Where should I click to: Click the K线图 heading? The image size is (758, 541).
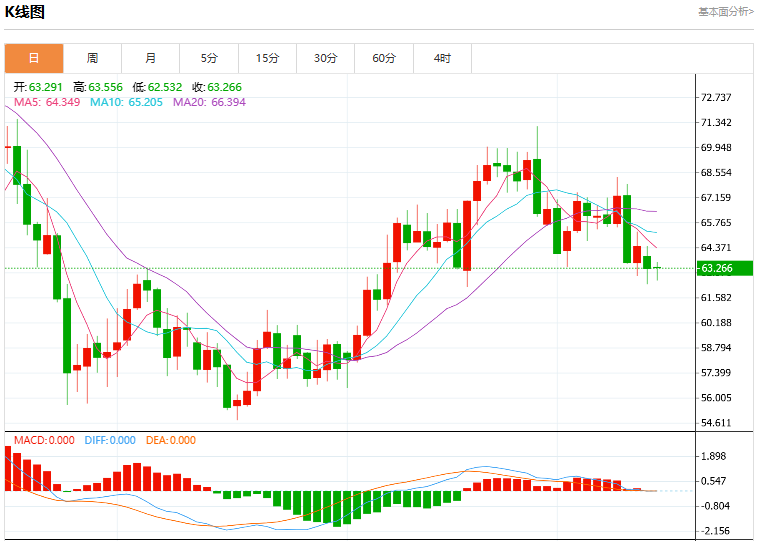pos(25,12)
